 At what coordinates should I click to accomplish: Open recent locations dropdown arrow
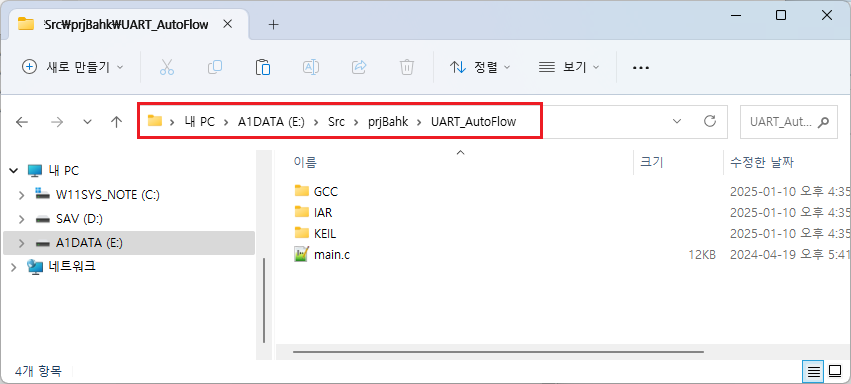(x=87, y=122)
